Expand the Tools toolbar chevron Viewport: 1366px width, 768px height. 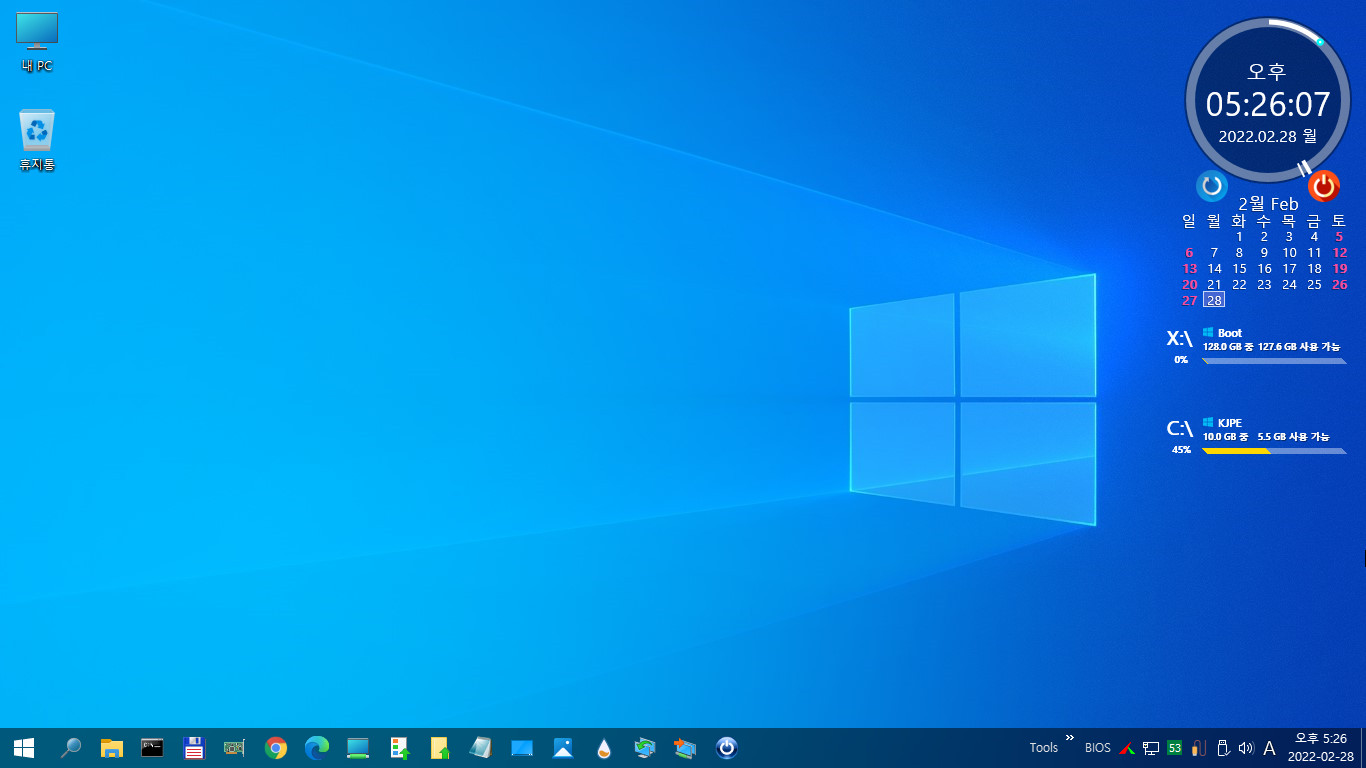[1069, 738]
